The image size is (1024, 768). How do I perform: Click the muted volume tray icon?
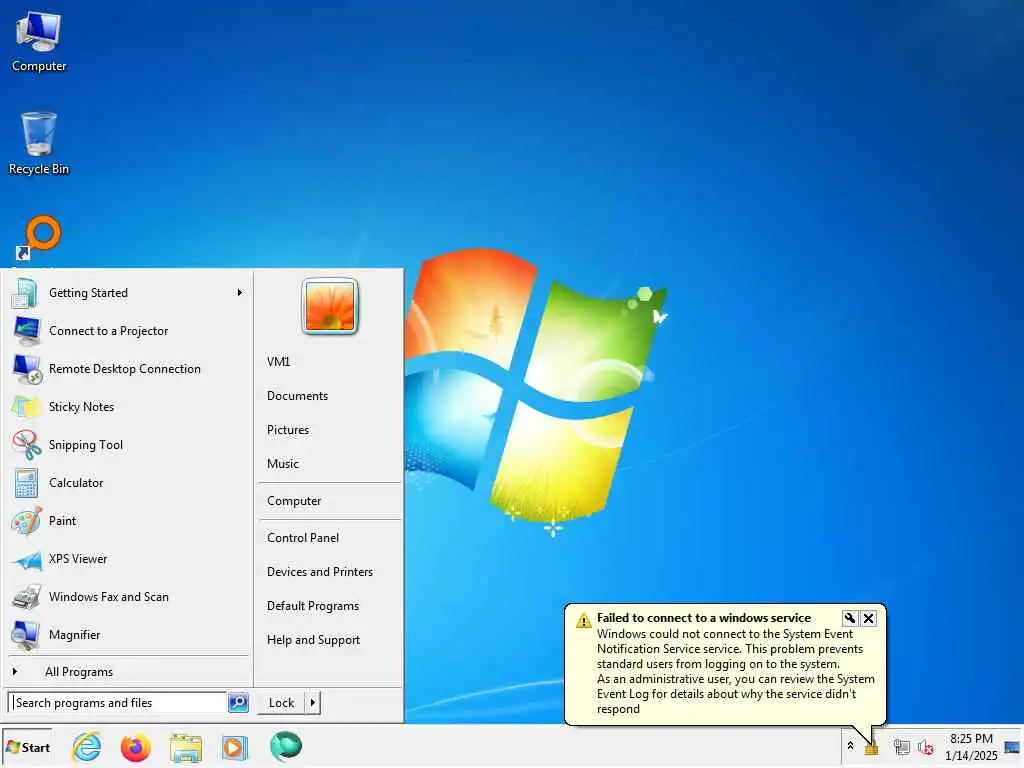[925, 747]
